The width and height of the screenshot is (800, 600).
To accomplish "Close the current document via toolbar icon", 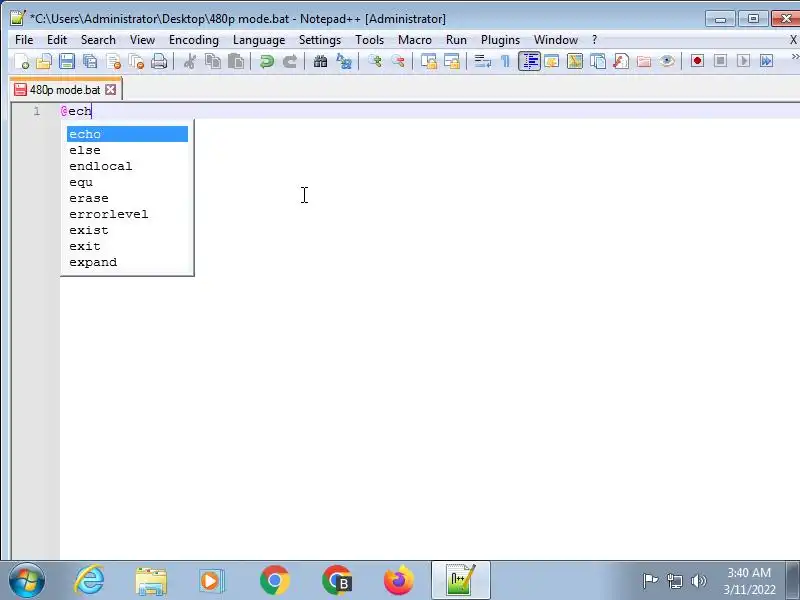I will point(113,62).
